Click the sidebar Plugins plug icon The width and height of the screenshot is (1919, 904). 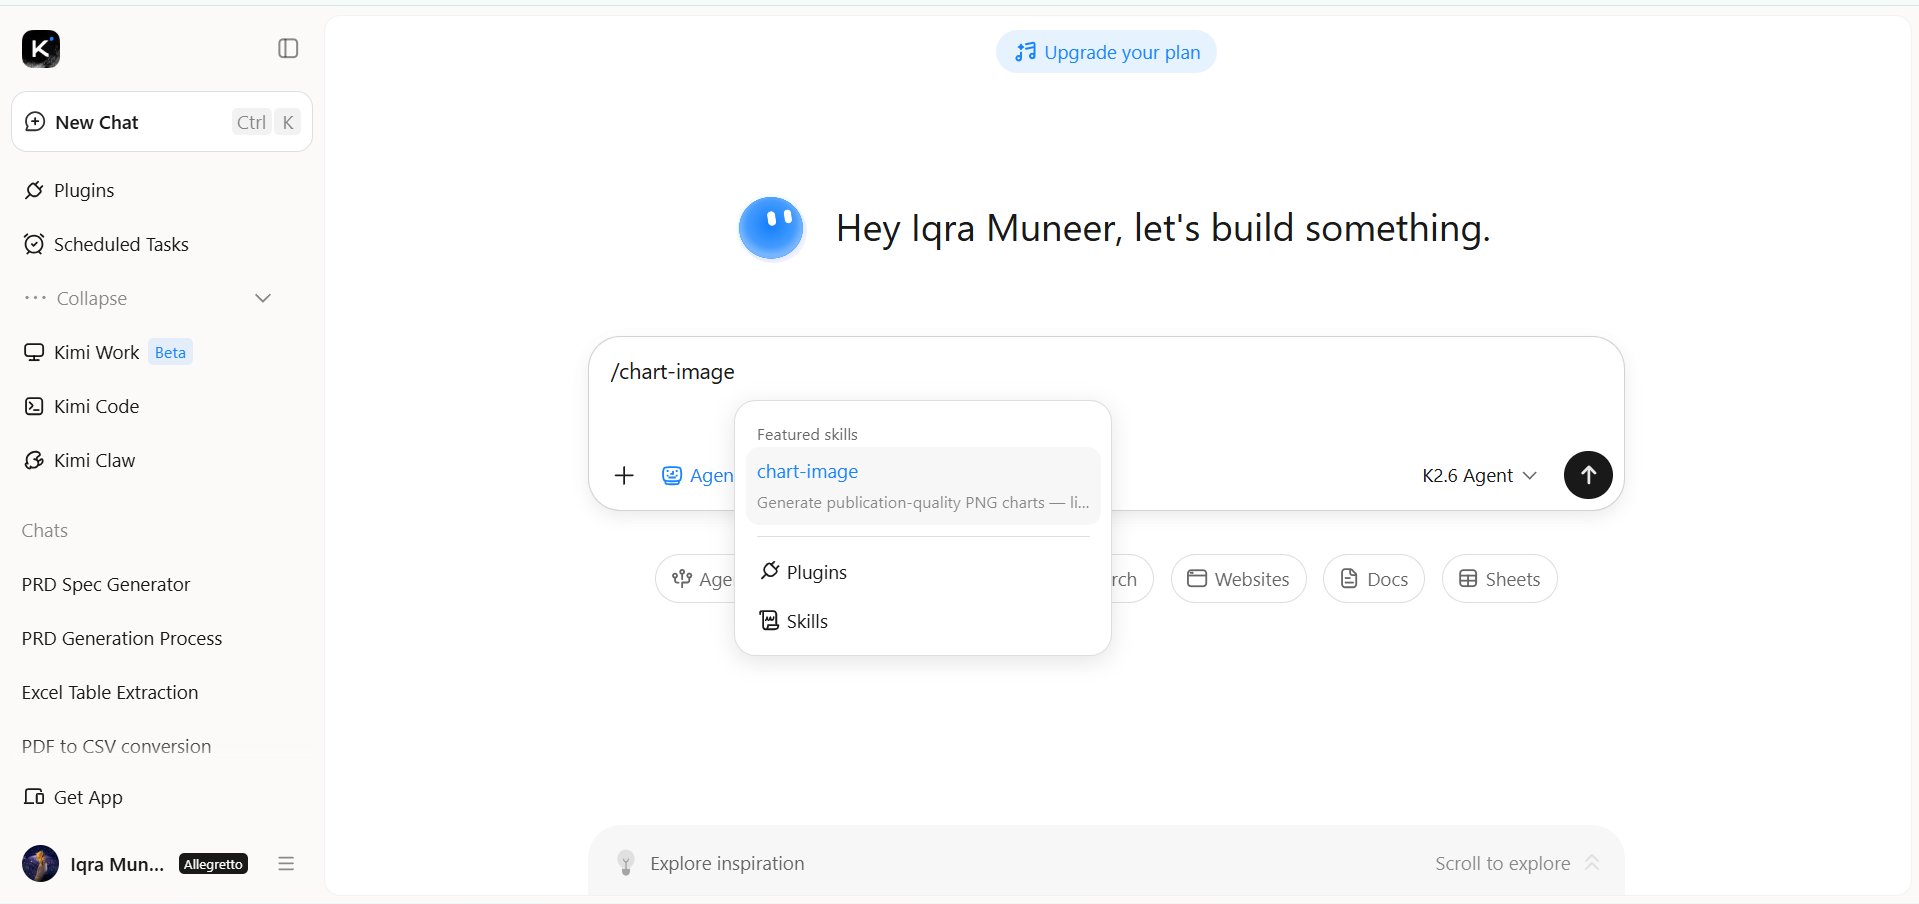(x=34, y=190)
